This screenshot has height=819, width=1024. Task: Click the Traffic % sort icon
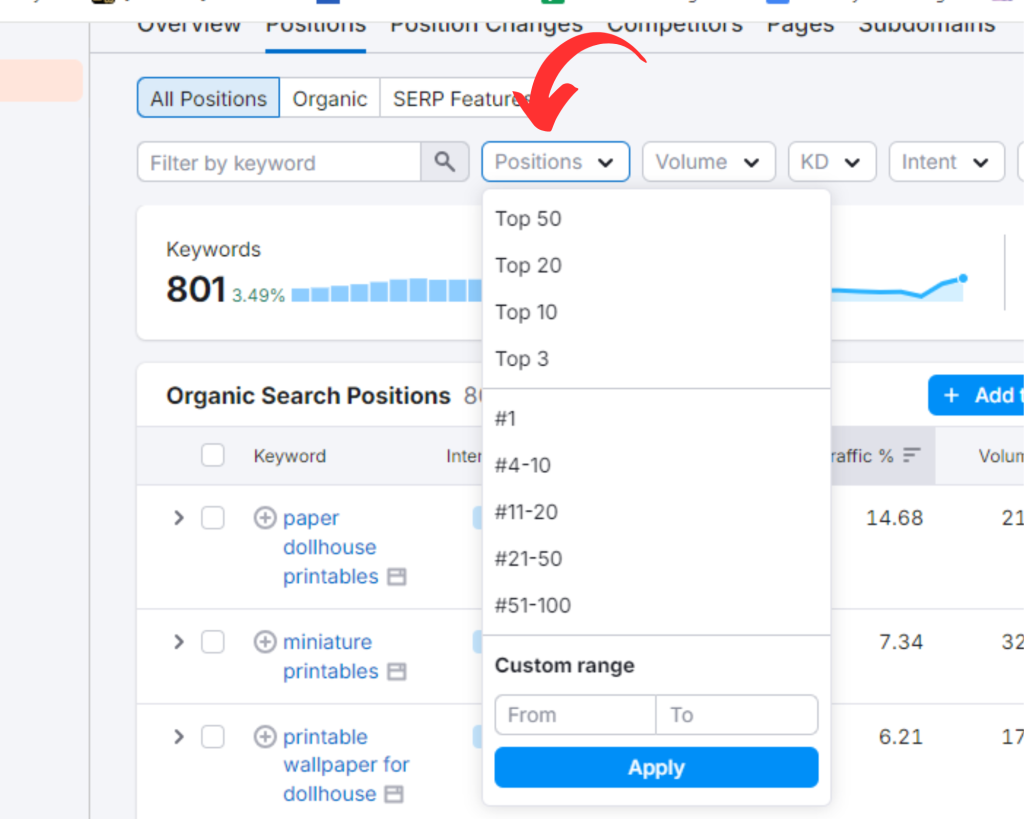(911, 456)
